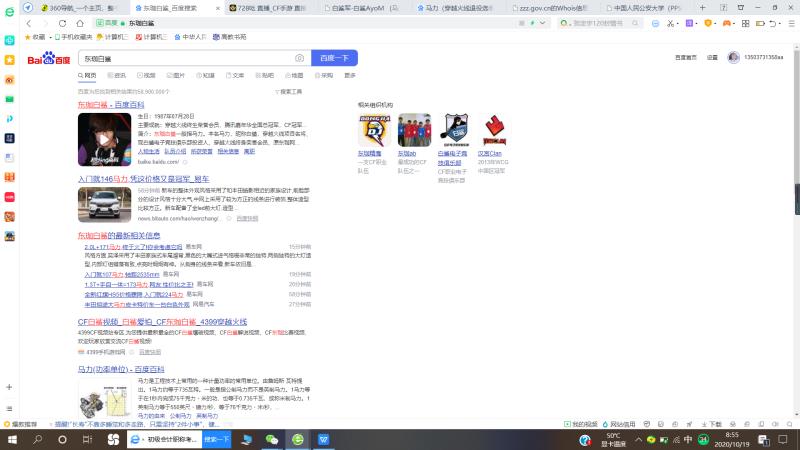Click the 百度一下 search button
Screen dimensions: 800x450
tap(334, 58)
